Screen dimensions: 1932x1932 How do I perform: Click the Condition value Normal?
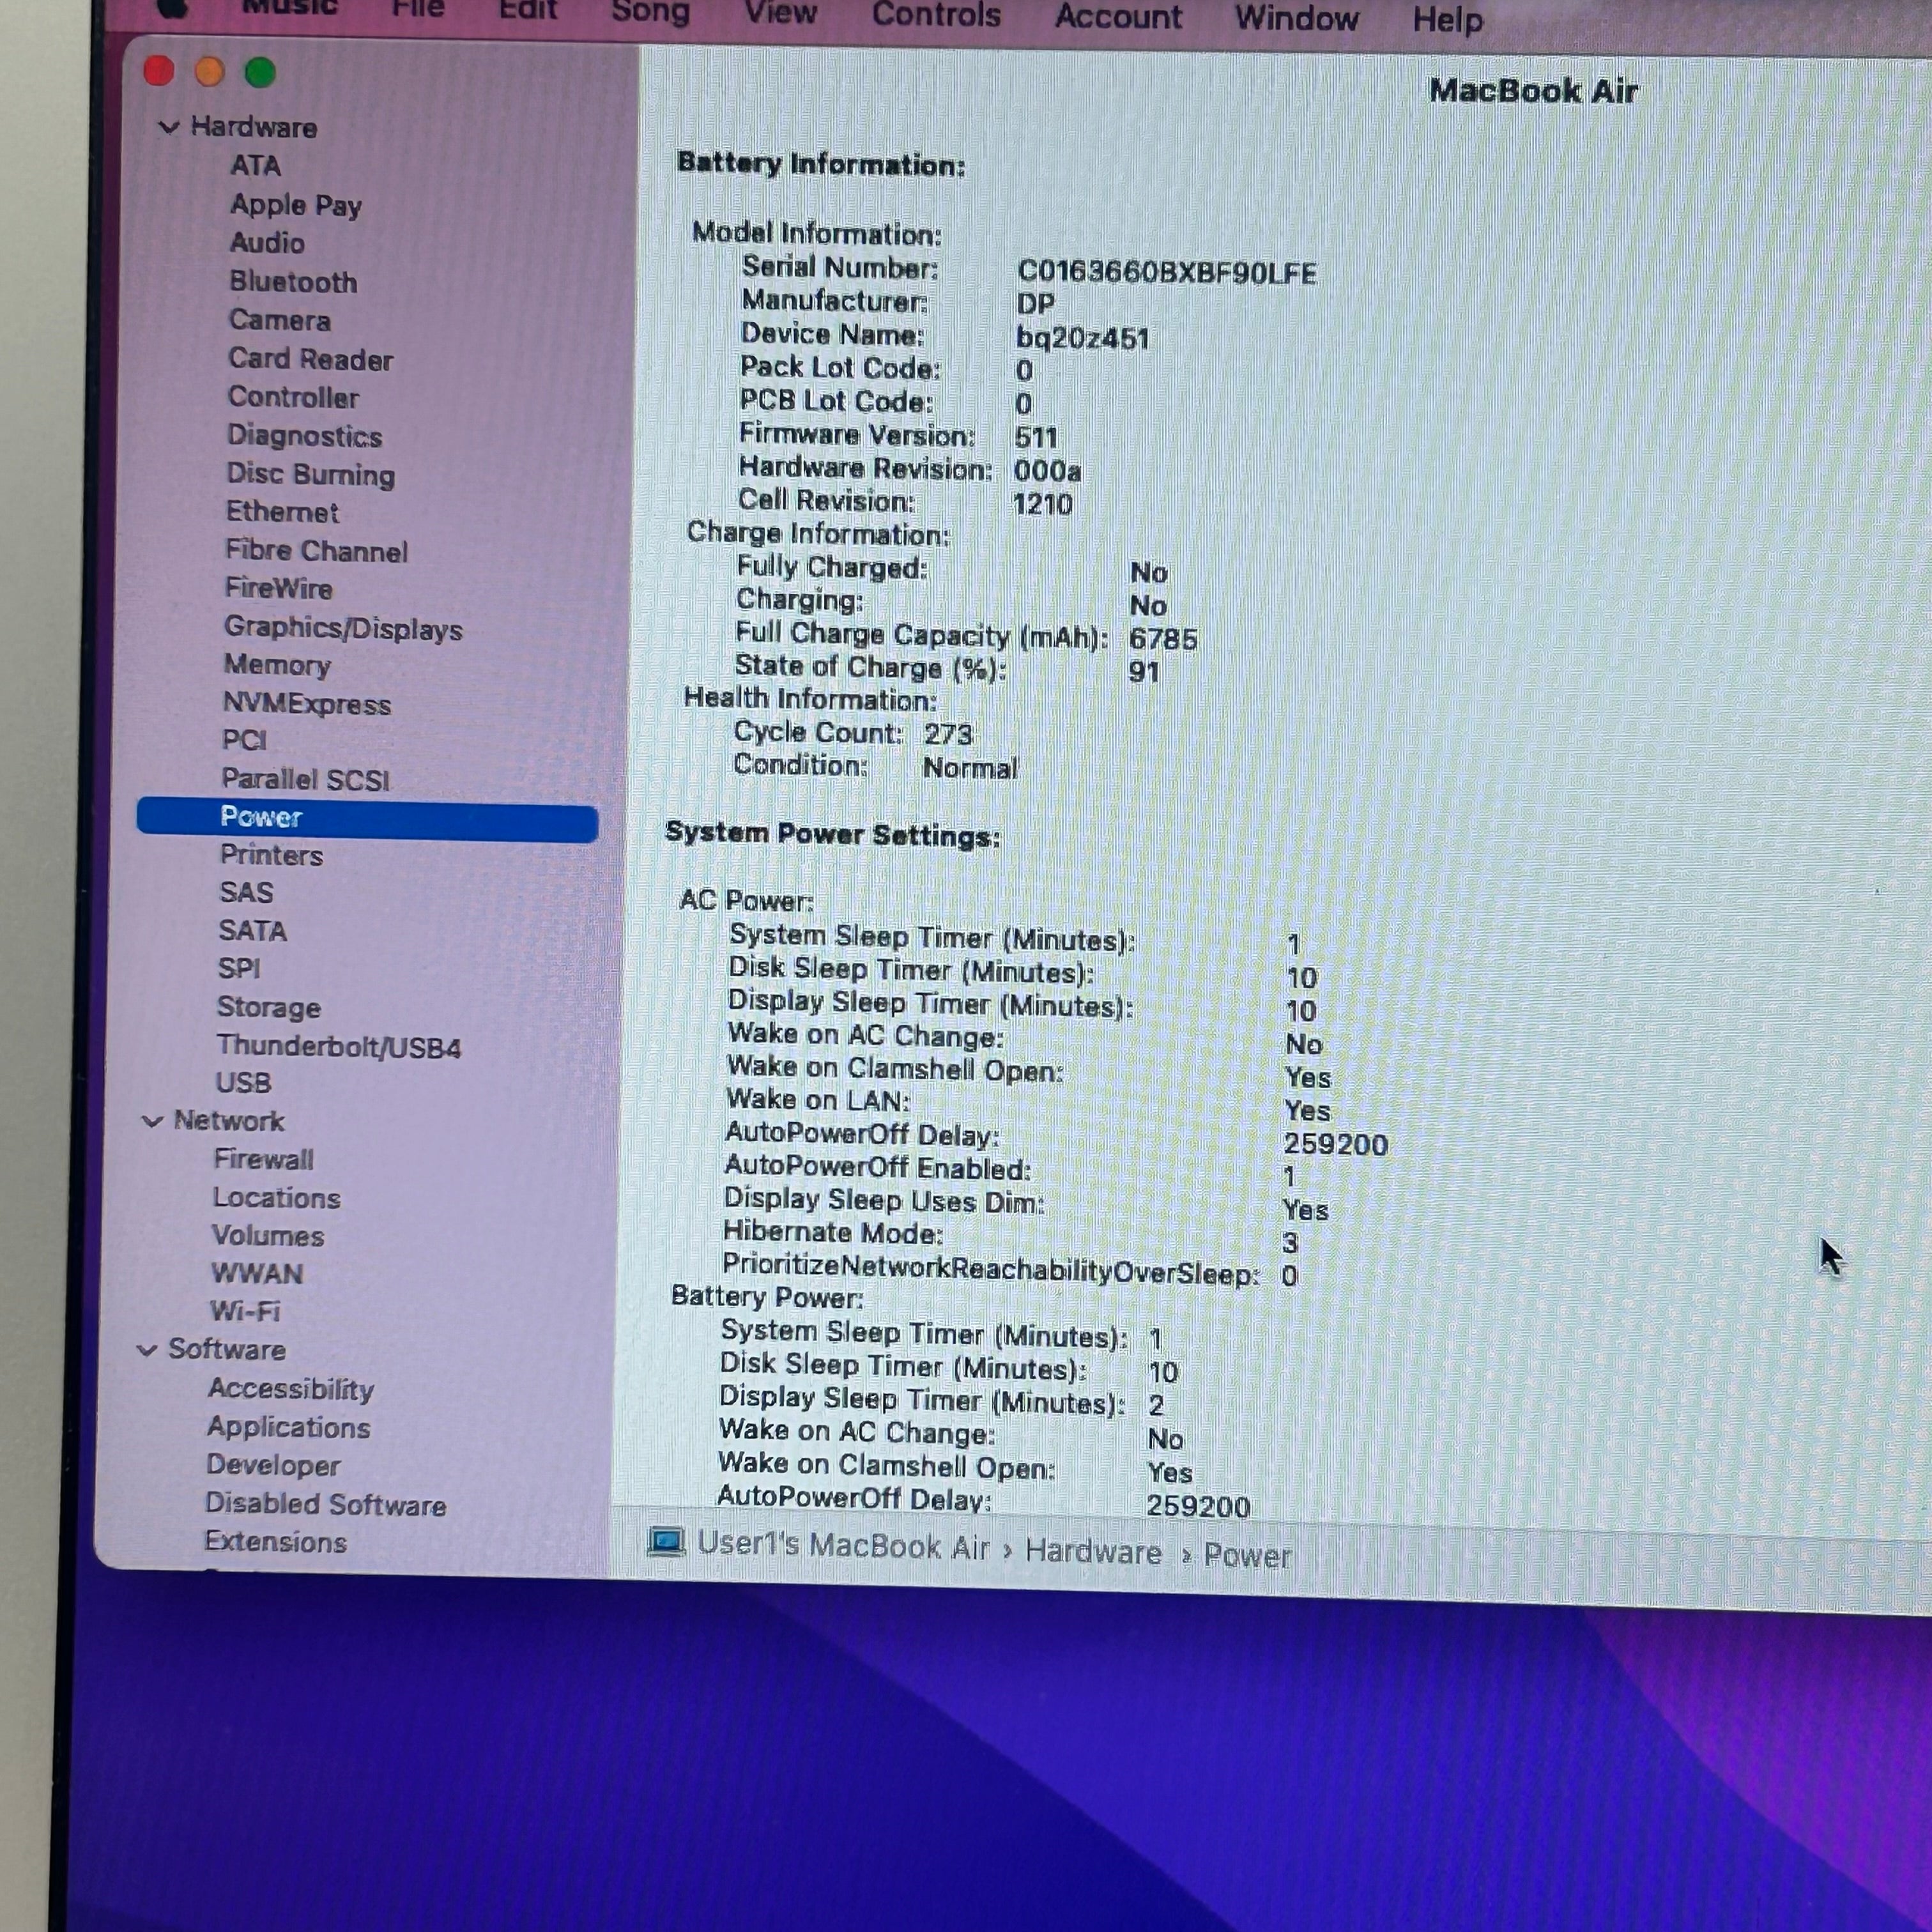pos(970,769)
